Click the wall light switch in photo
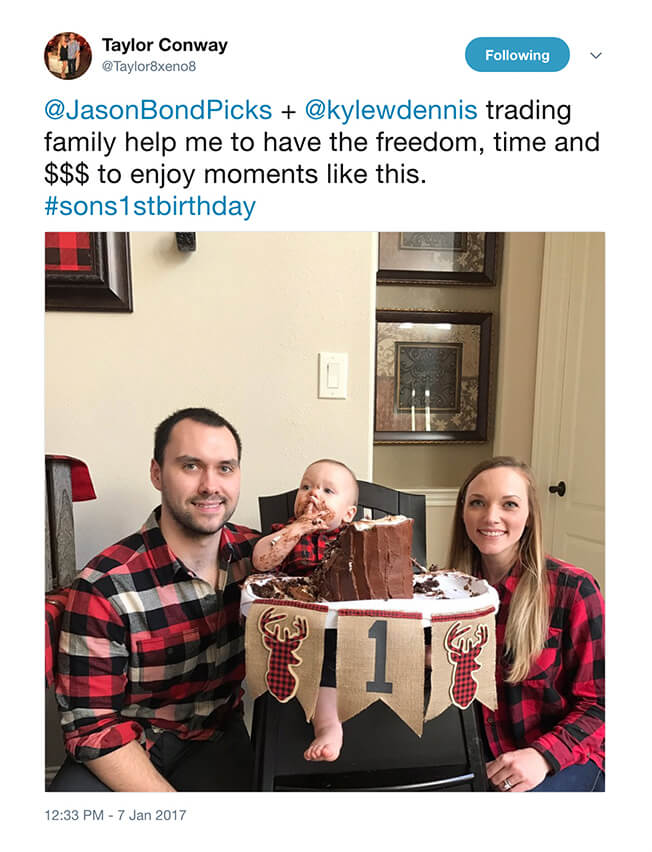The width and height of the screenshot is (652, 852). pyautogui.click(x=333, y=375)
